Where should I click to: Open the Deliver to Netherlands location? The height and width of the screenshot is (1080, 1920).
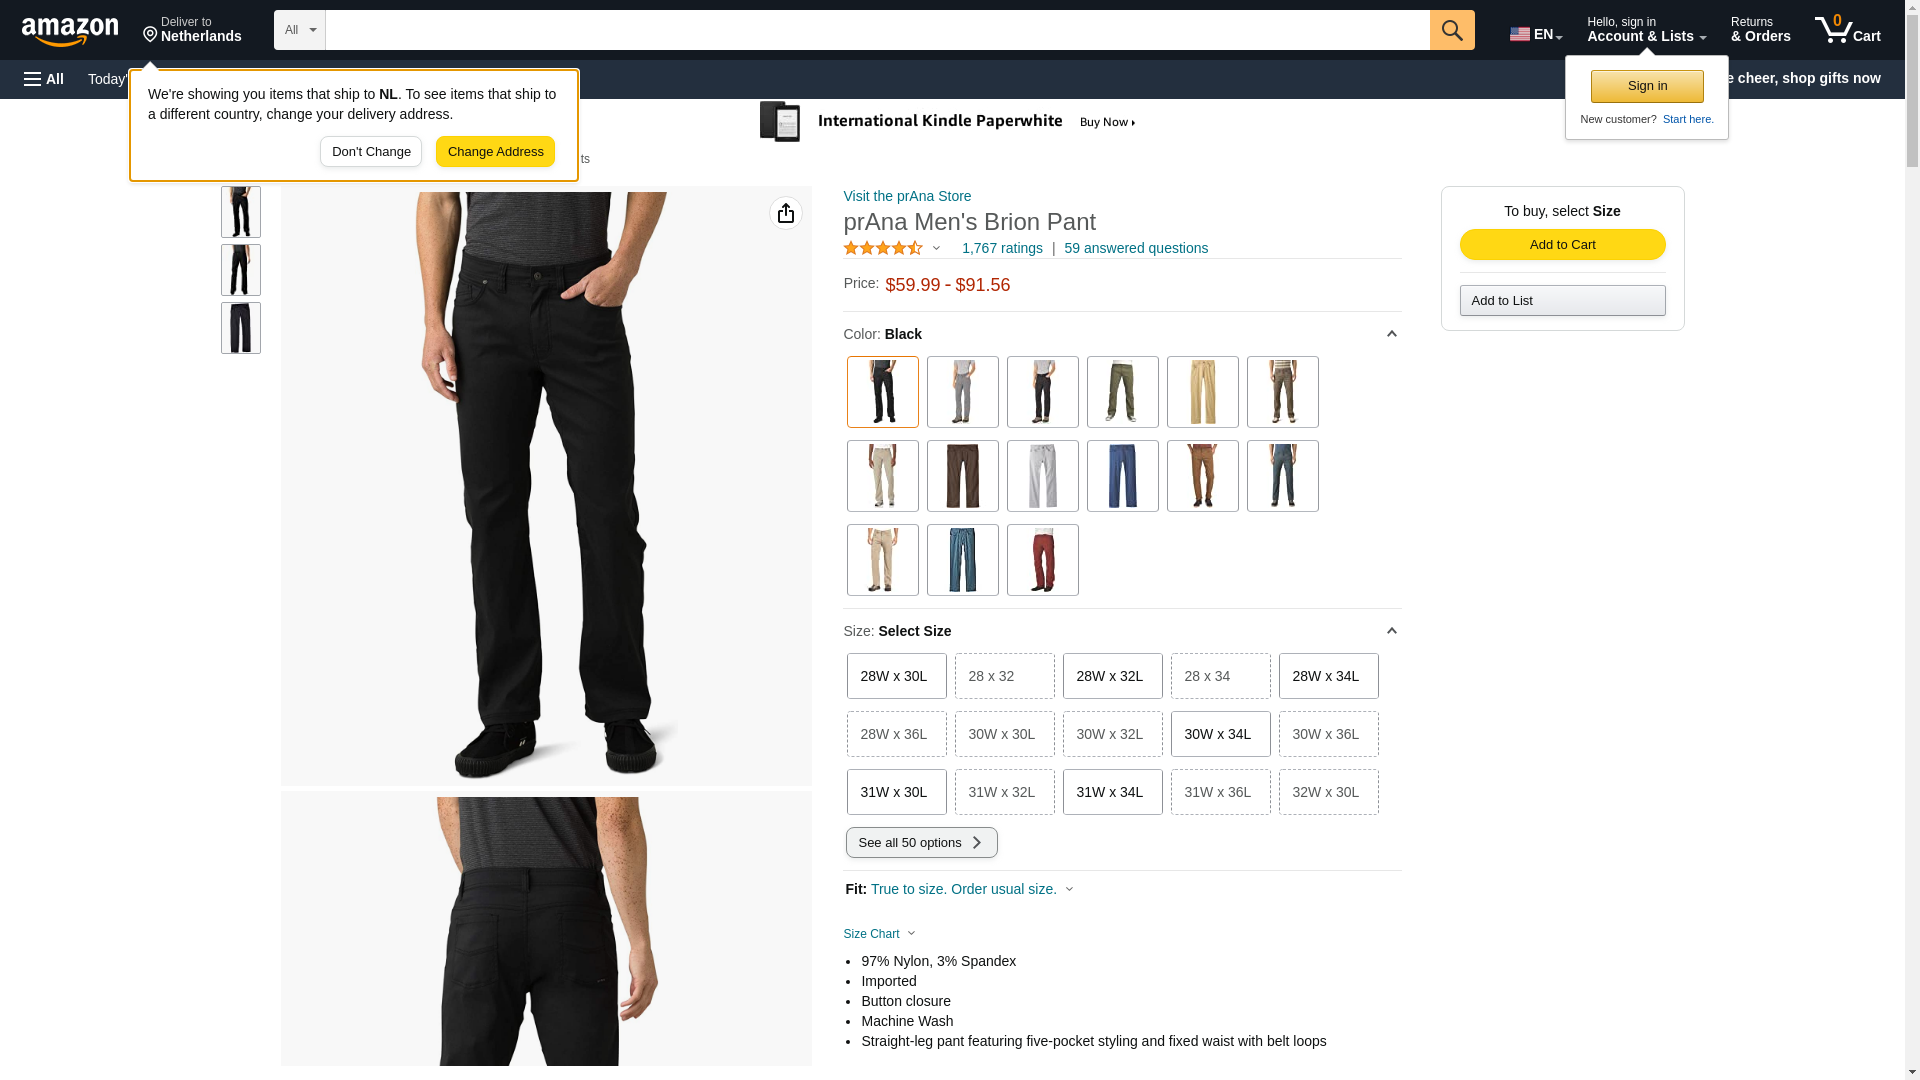[192, 30]
